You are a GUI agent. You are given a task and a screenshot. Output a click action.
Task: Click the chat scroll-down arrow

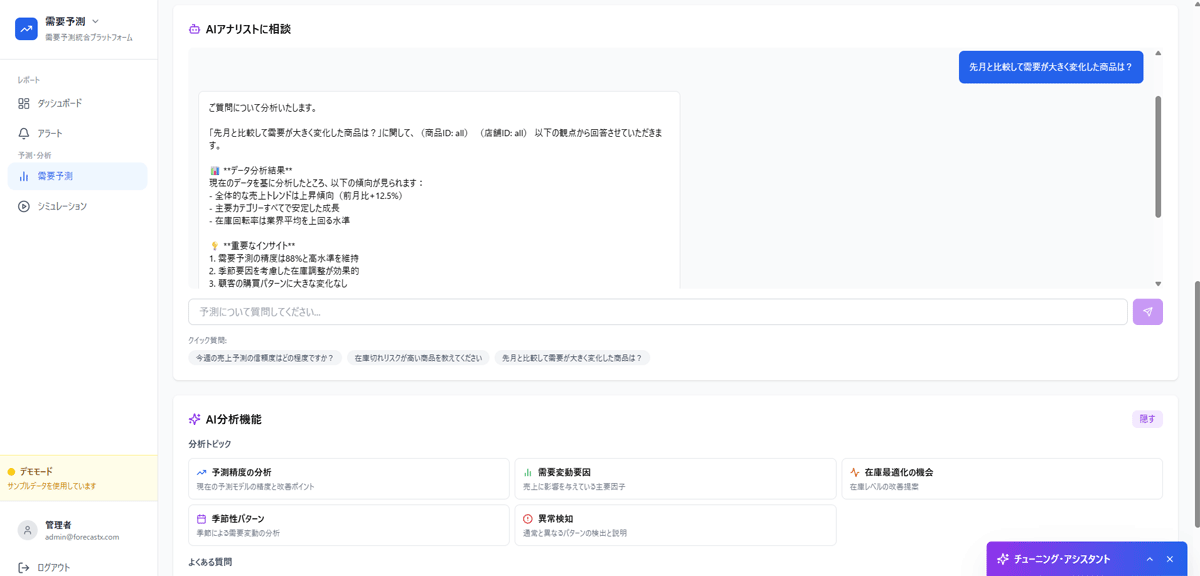(1158, 284)
